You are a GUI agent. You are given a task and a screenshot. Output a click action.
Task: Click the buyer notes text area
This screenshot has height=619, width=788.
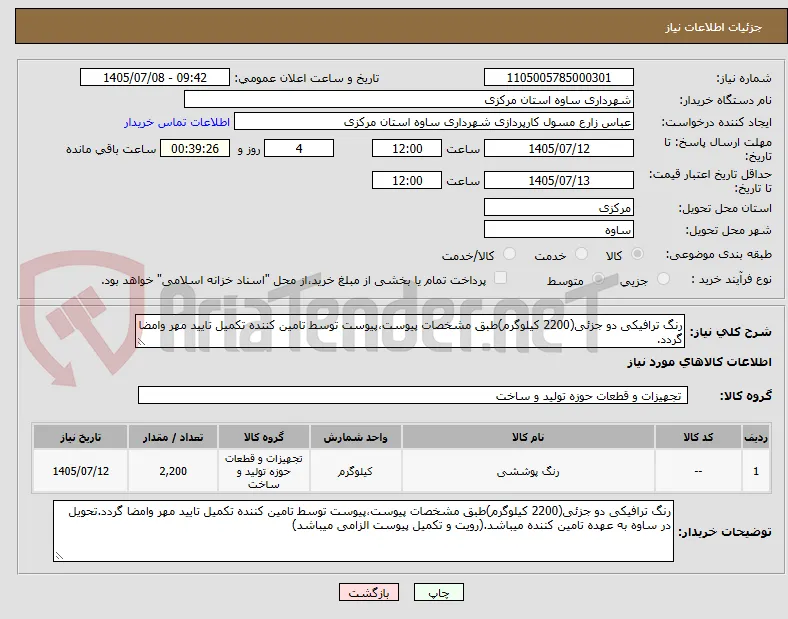[x=363, y=531]
